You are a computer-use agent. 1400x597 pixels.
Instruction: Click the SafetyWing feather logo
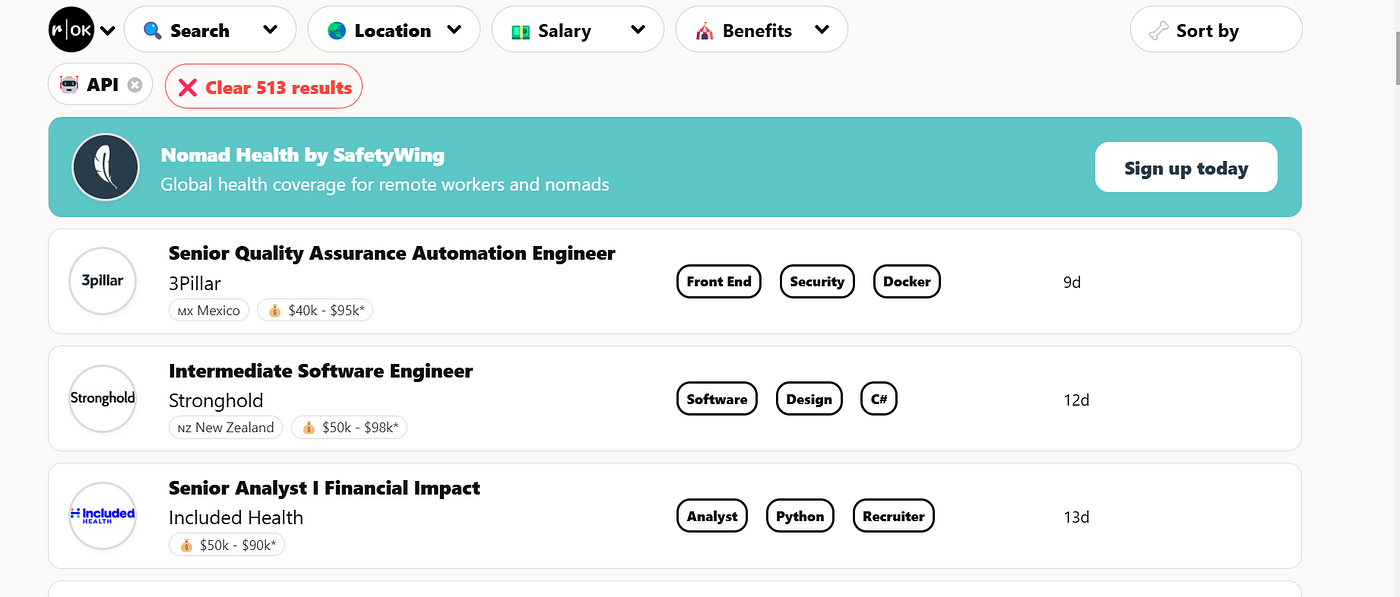coord(105,167)
